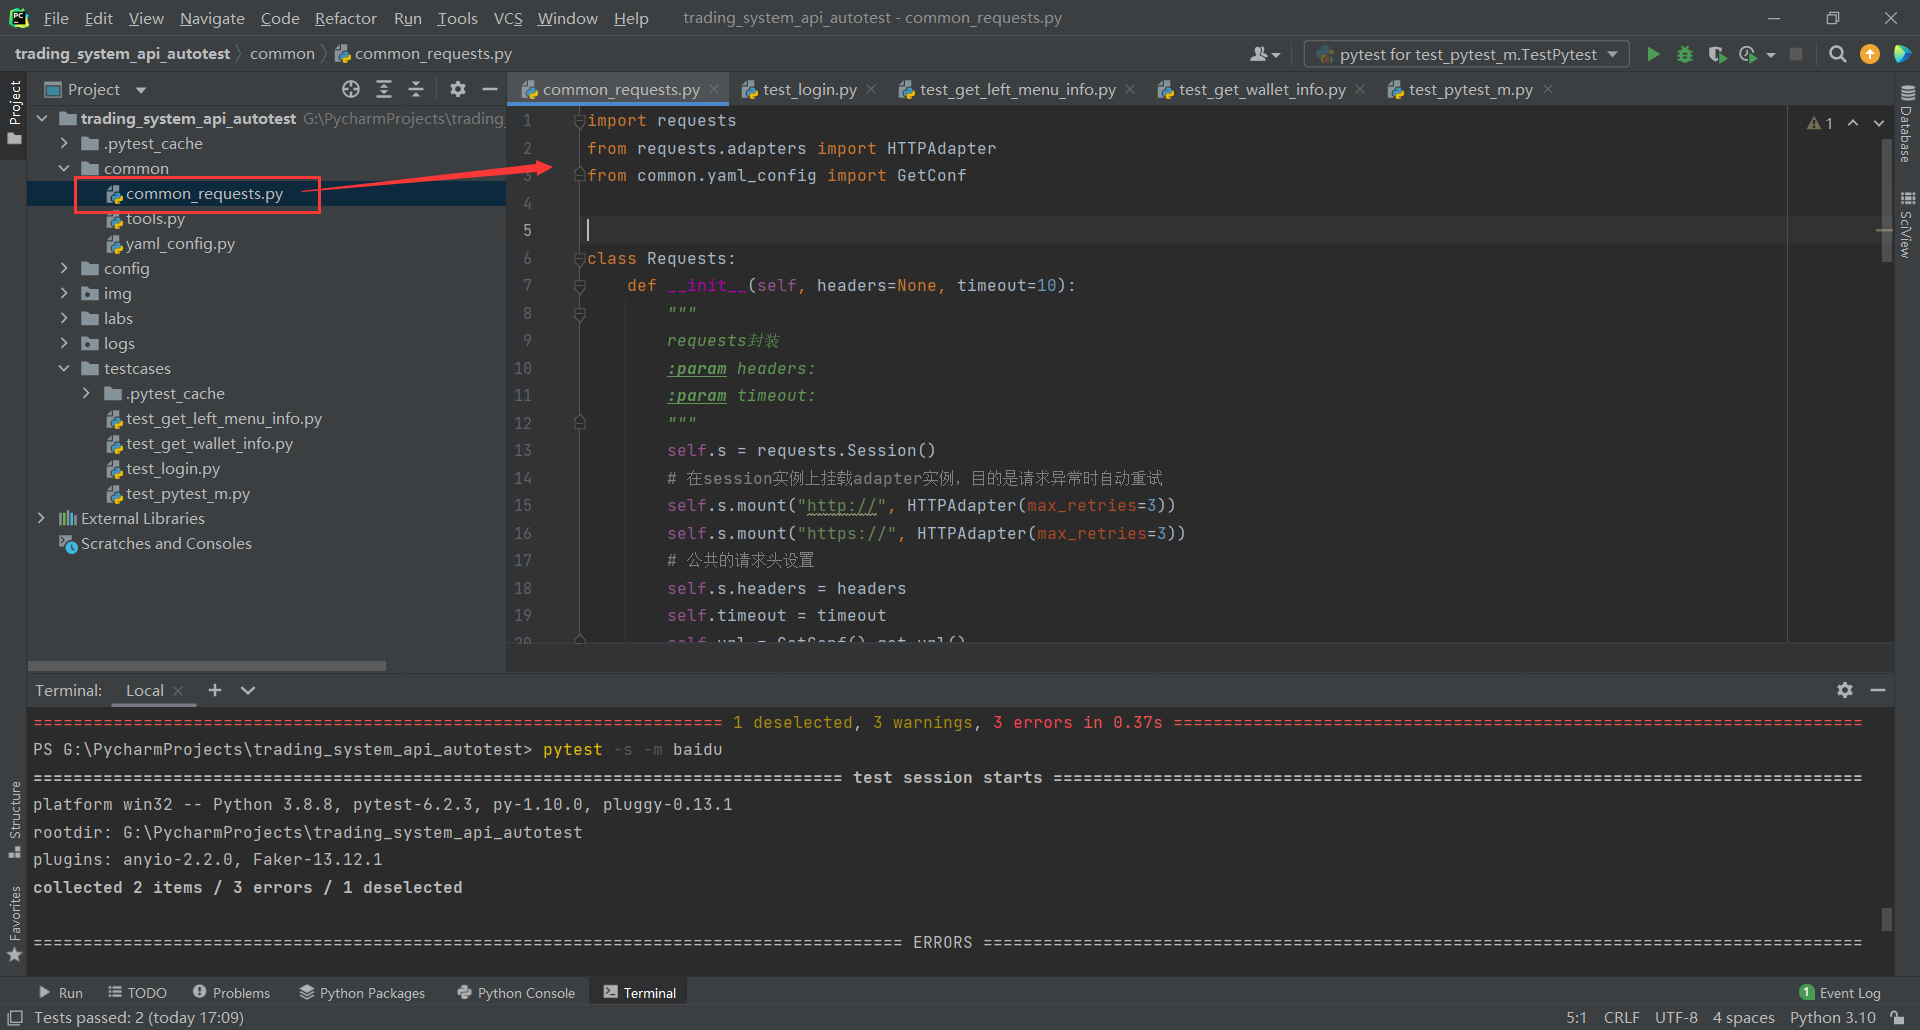Open run configuration dropdown for test_pytest_m.TestPytest
Screen dimensions: 1920x1030
(x=1467, y=54)
